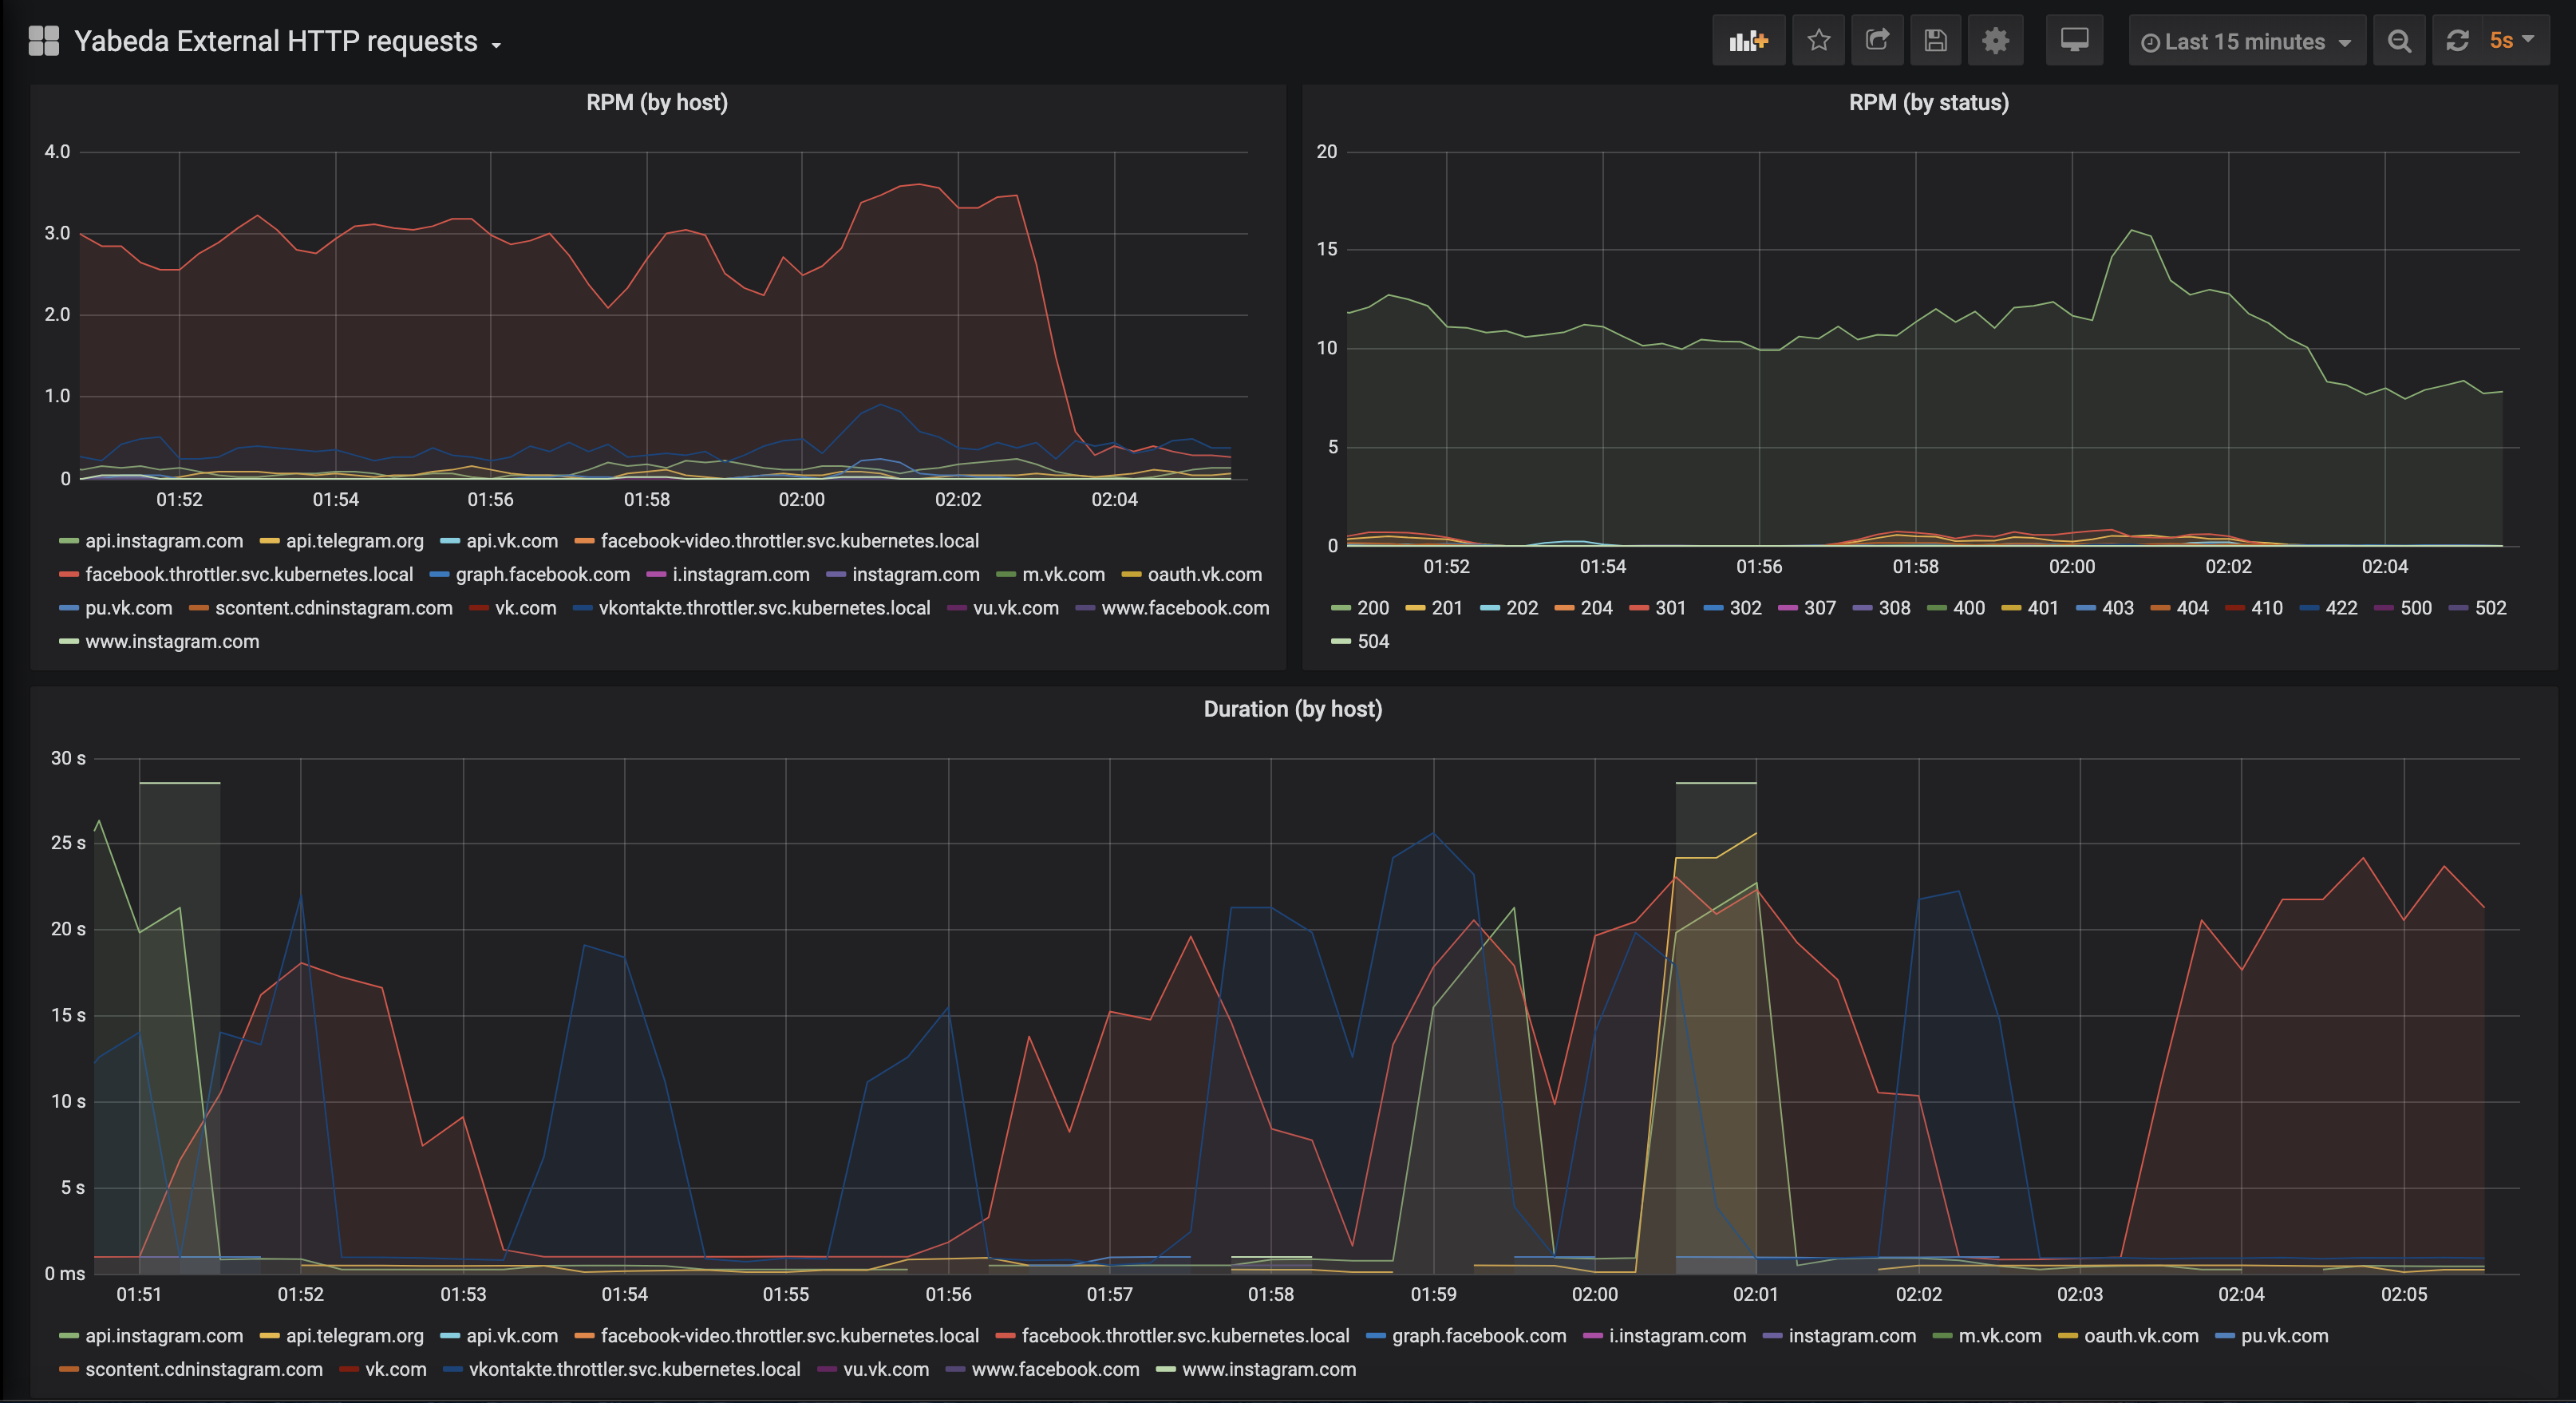Open the Last 15 minutes time picker
The width and height of the screenshot is (2576, 1403).
click(2245, 42)
